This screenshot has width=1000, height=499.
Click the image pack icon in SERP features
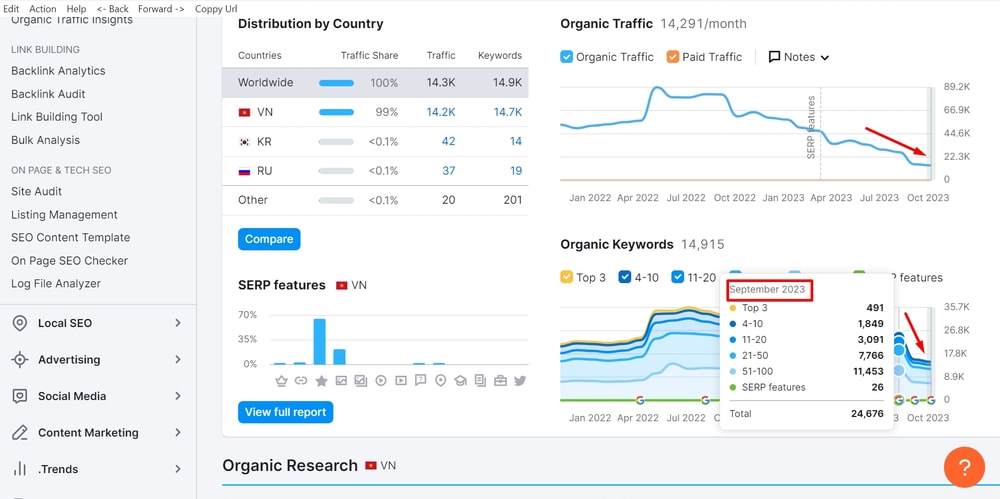pyautogui.click(x=361, y=381)
